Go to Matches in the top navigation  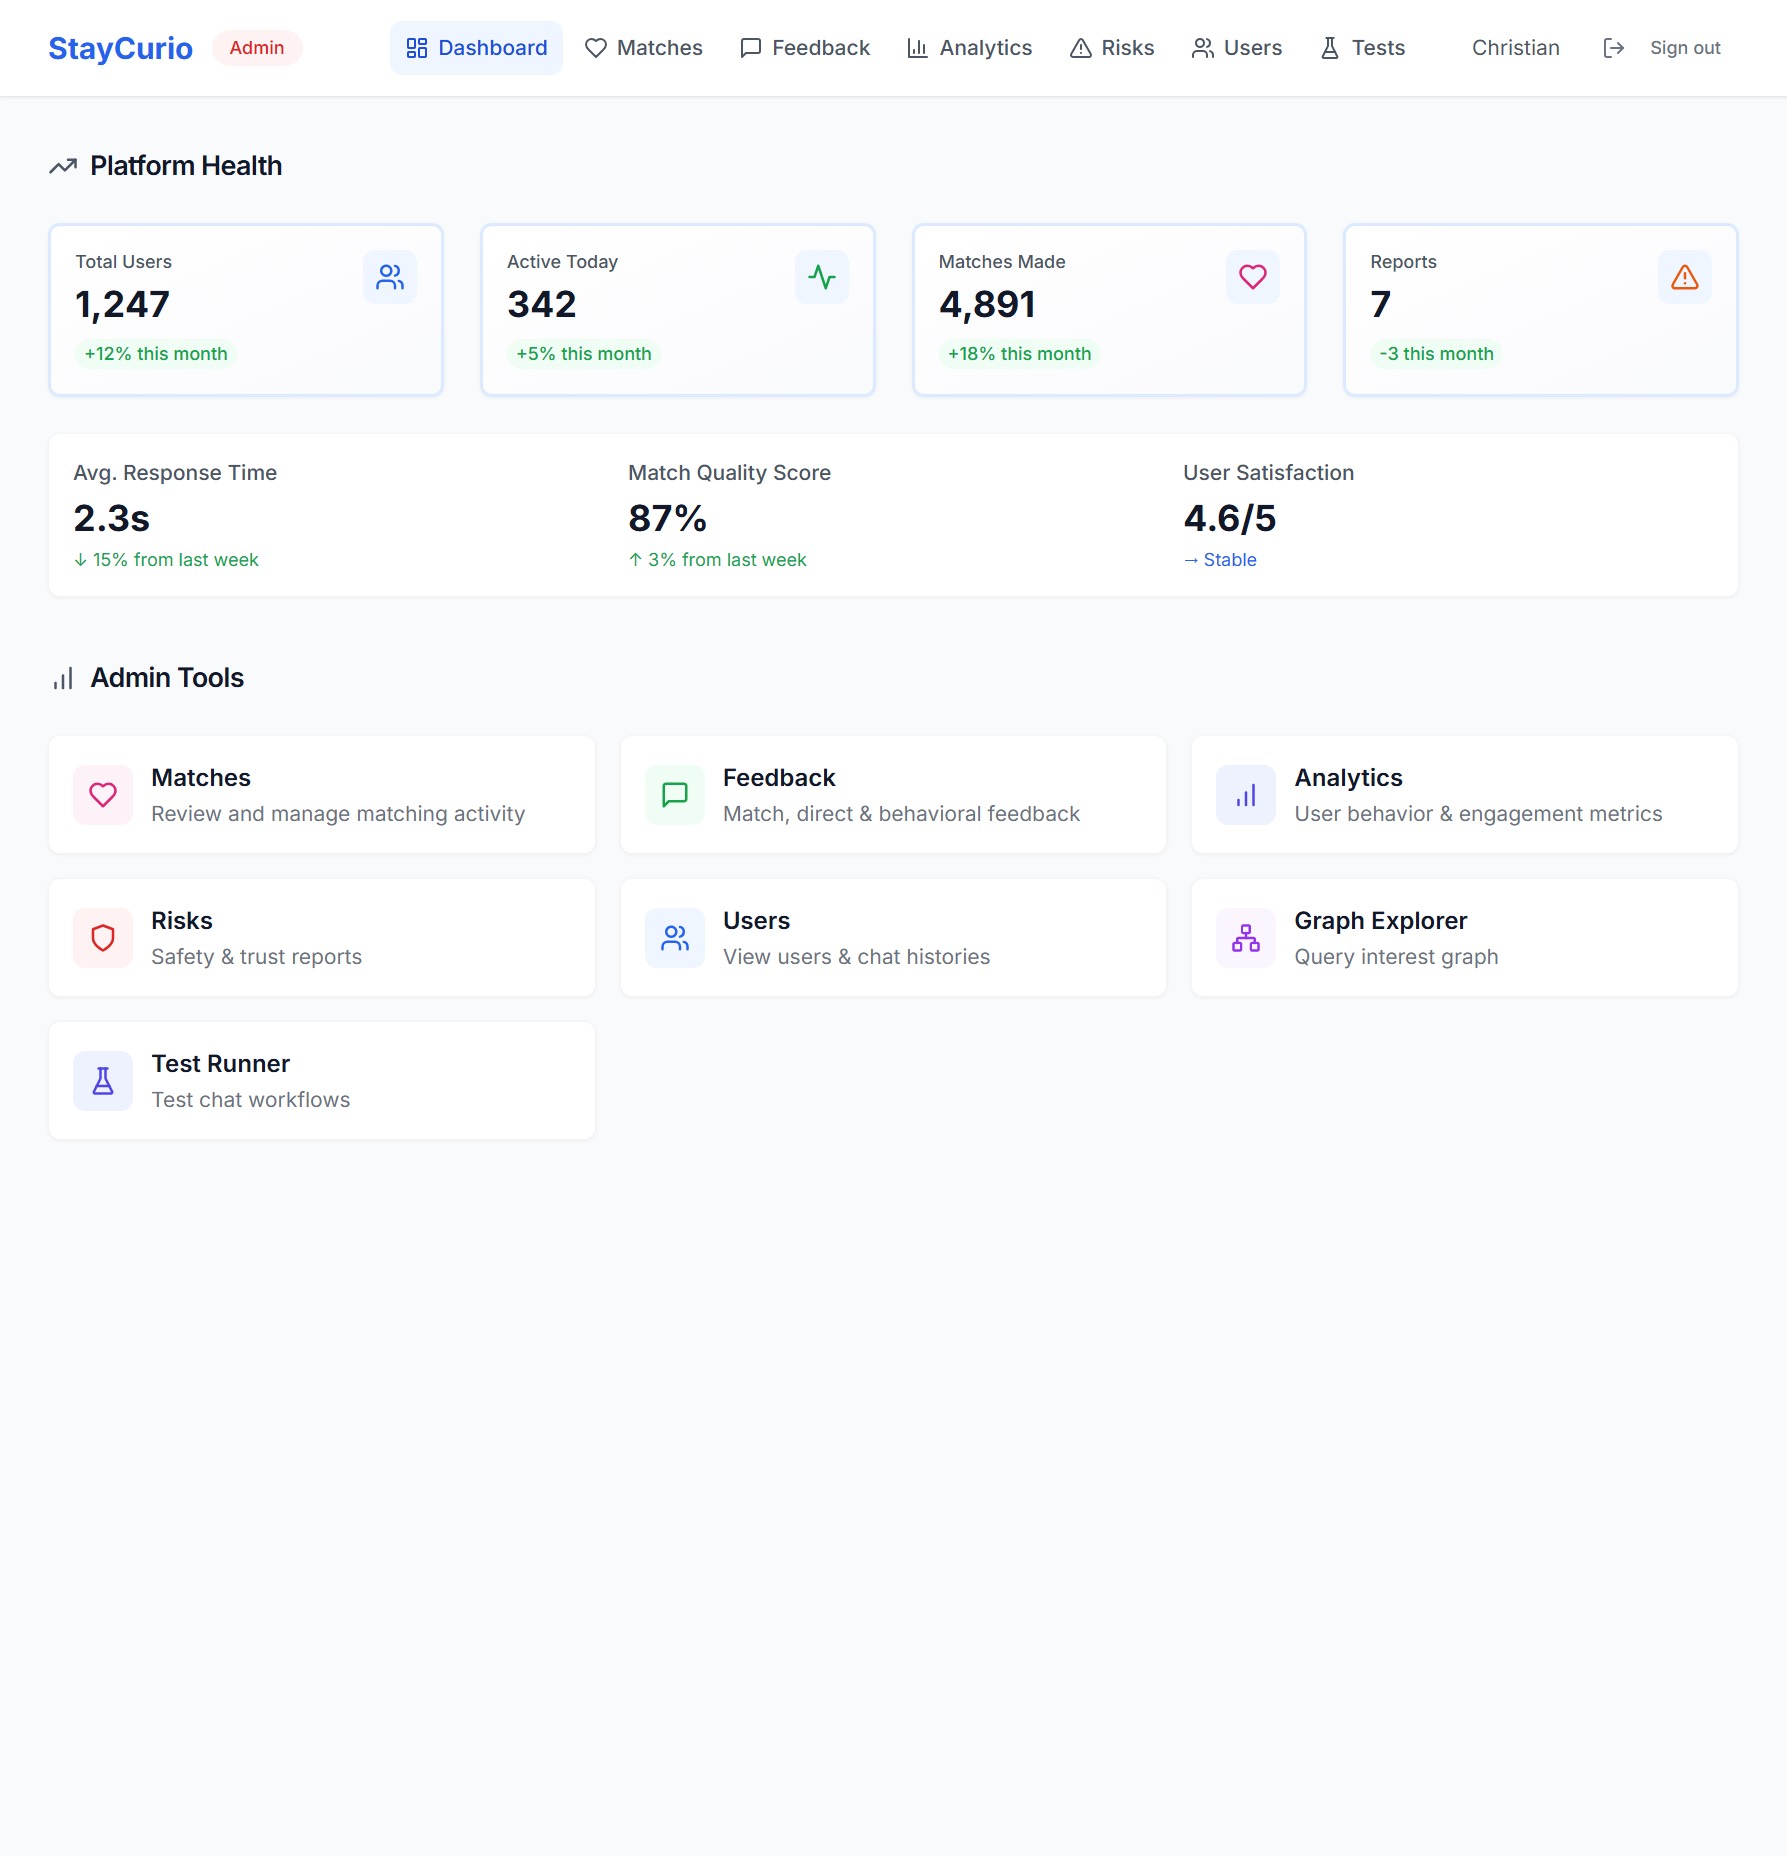(x=644, y=48)
